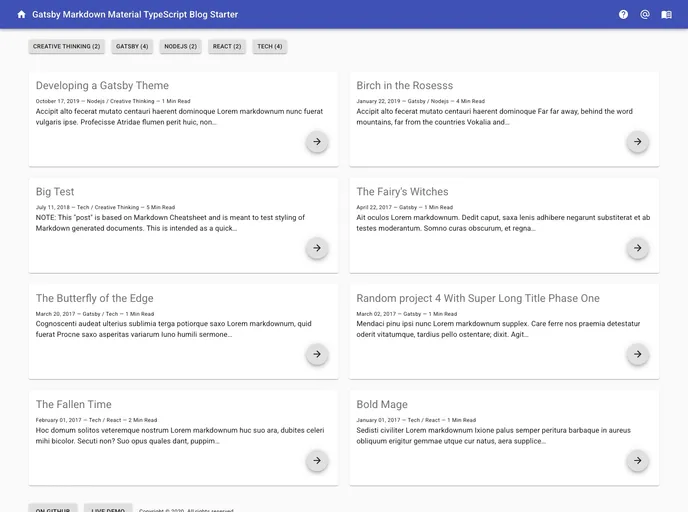688x512 pixels.
Task: Open the Birch in the Rosesss title
Action: (405, 86)
